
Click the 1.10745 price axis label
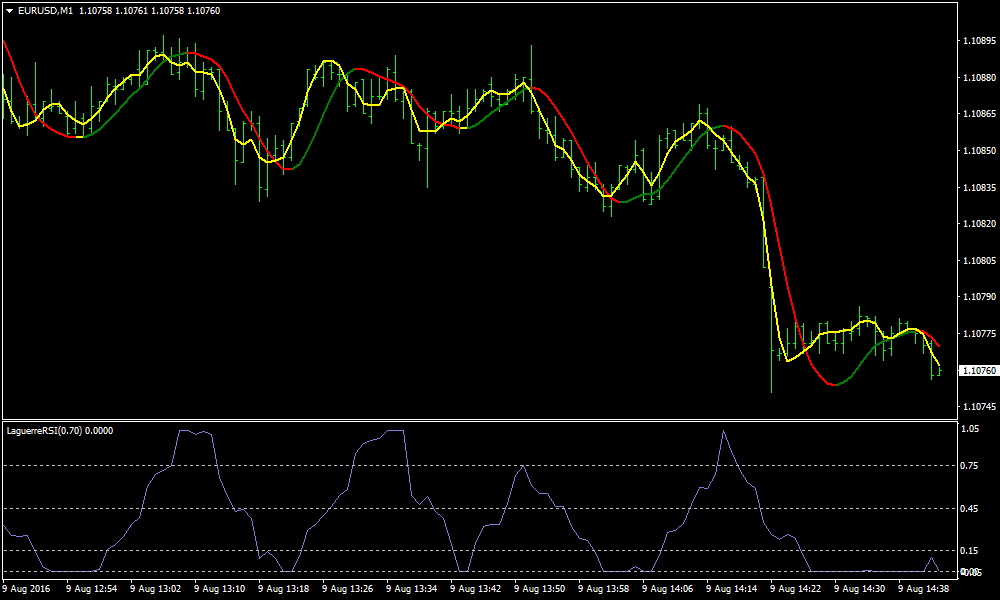tap(978, 407)
